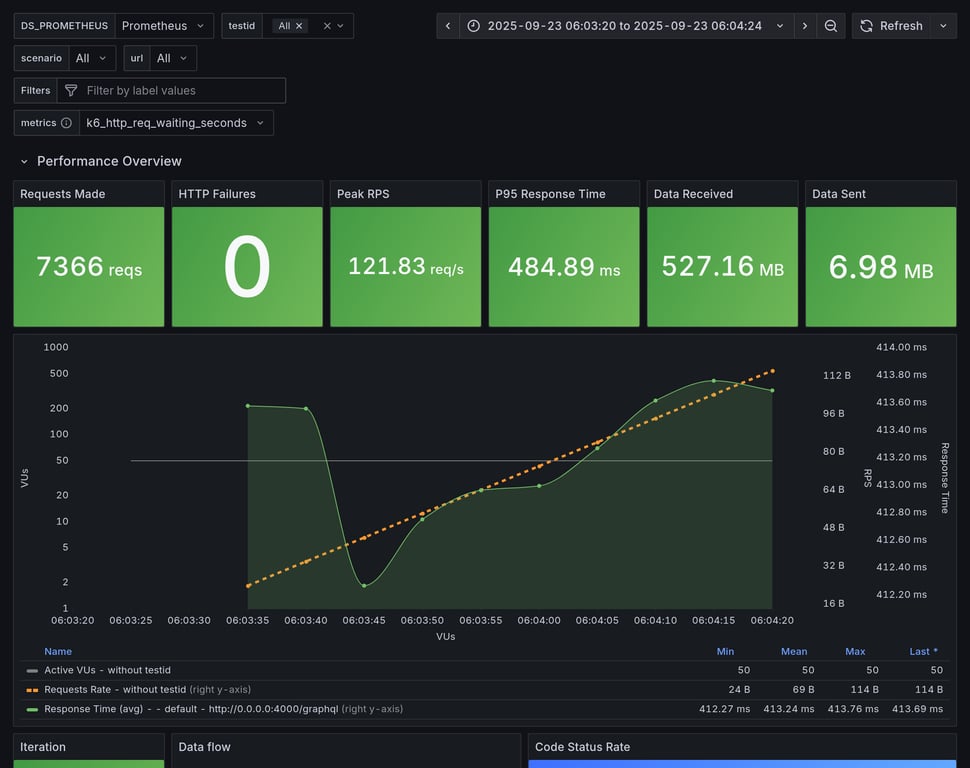Click the zoom out time range icon
This screenshot has width=970, height=768.
pyautogui.click(x=831, y=26)
